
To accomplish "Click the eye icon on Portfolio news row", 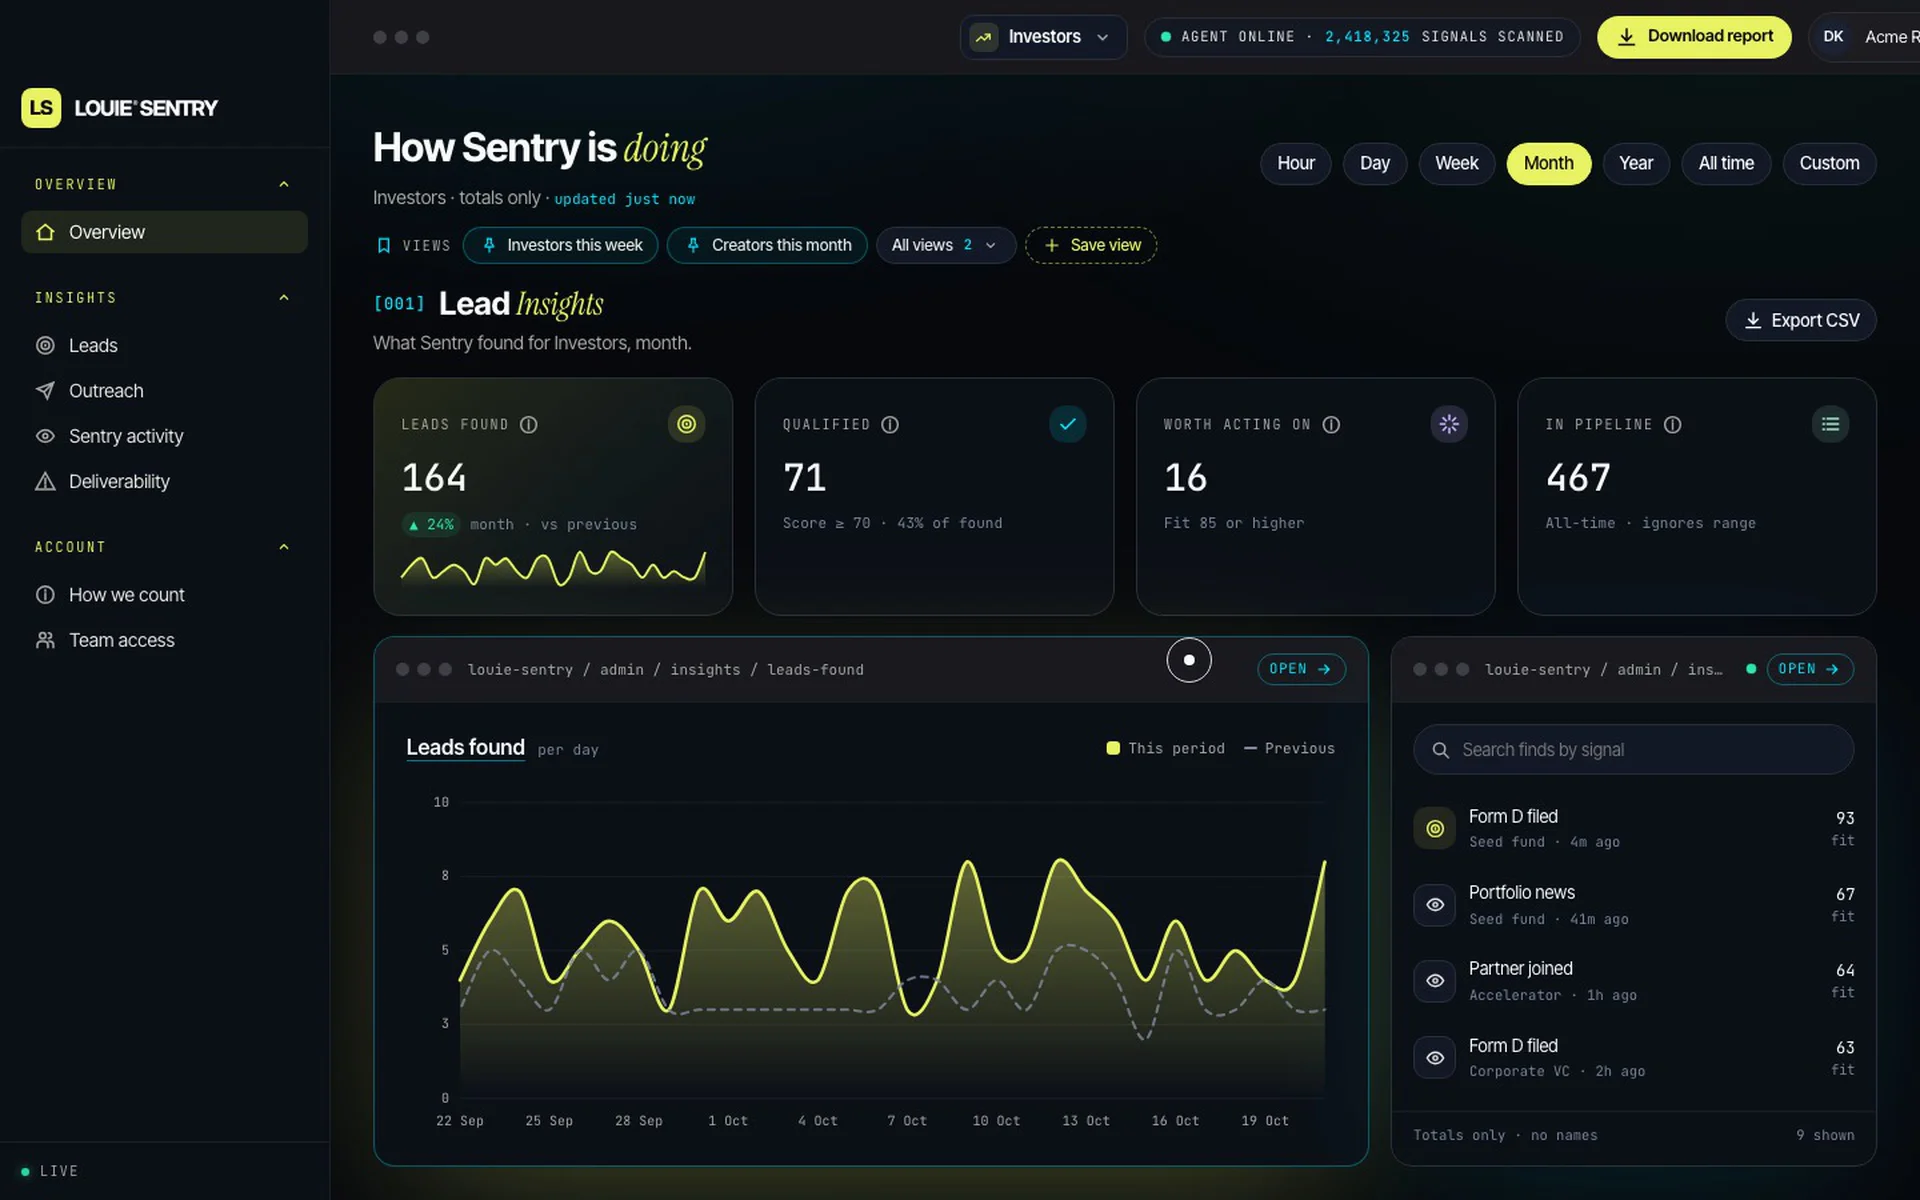I will (1435, 905).
